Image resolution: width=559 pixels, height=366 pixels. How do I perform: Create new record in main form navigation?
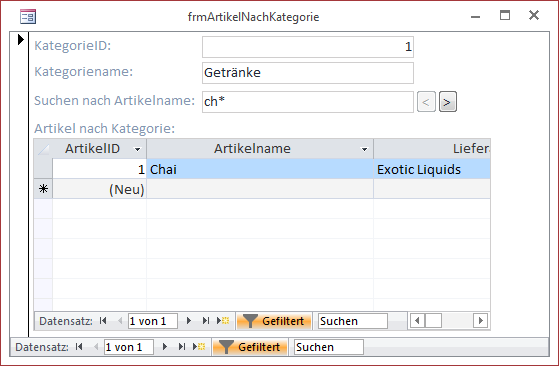199,347
